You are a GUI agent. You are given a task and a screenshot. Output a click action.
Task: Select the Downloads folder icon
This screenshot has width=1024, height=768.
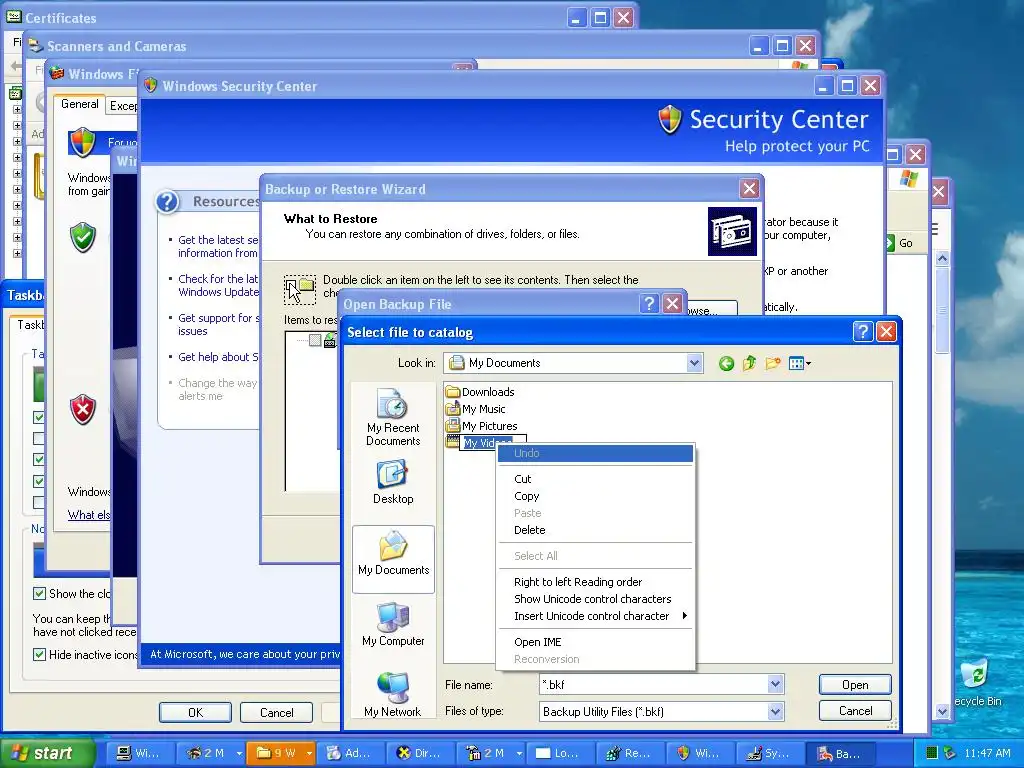pyautogui.click(x=453, y=392)
